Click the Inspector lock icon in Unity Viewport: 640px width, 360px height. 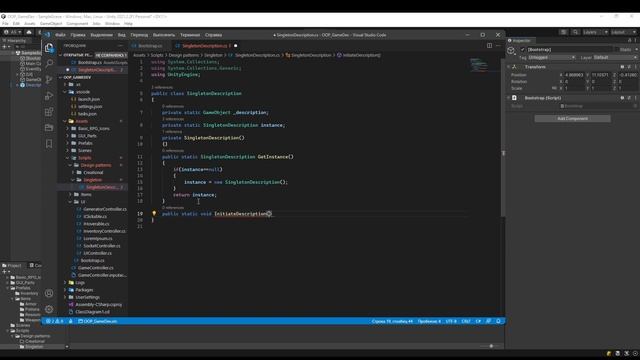629,40
